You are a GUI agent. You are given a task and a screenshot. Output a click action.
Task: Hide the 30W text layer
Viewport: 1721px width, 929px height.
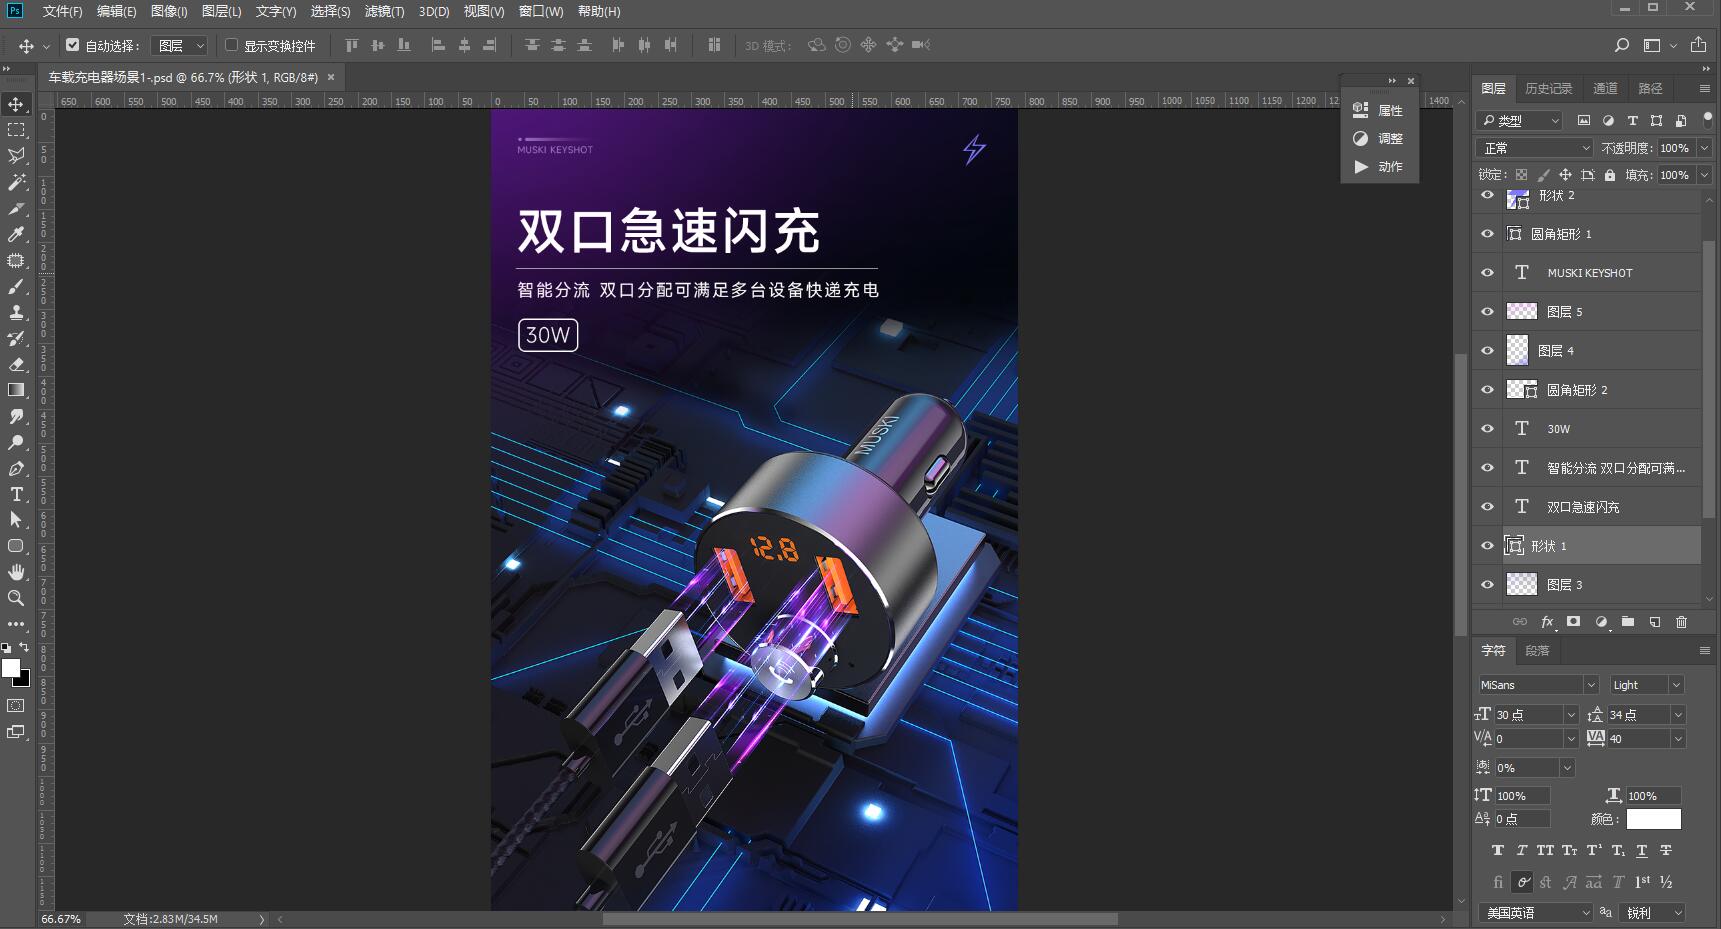click(1487, 429)
